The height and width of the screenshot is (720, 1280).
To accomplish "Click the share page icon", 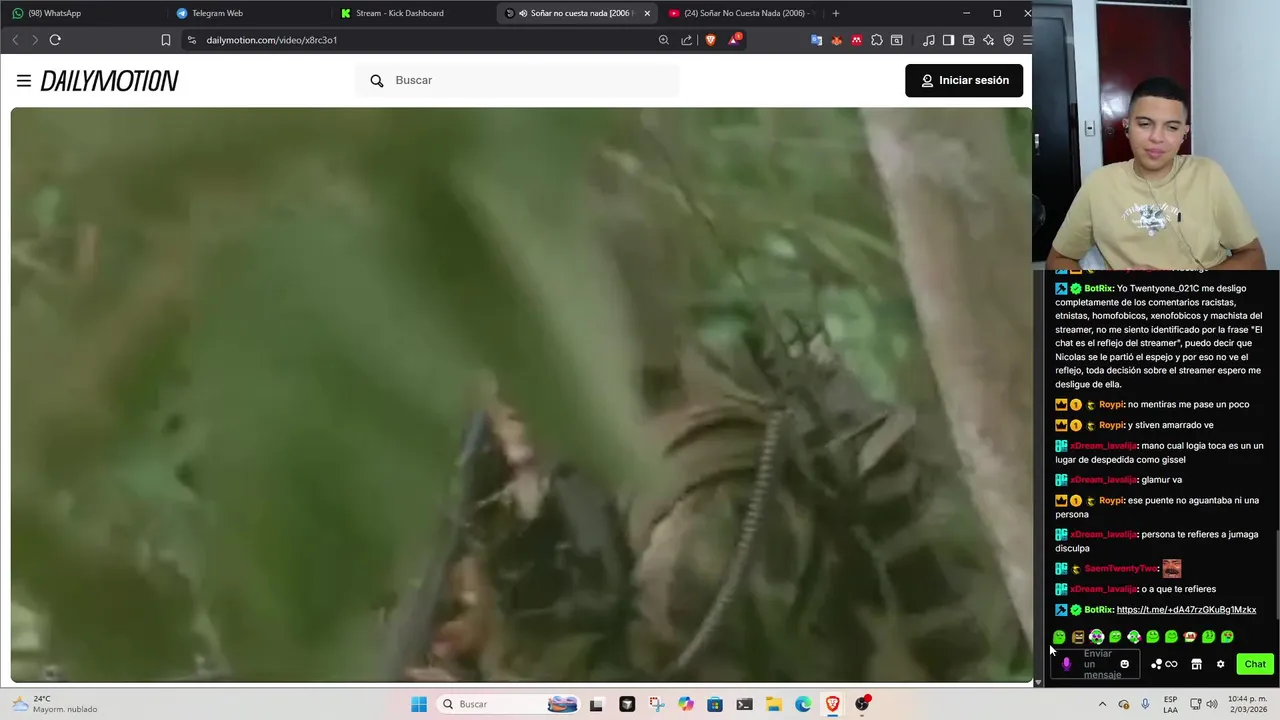I will pyautogui.click(x=687, y=40).
